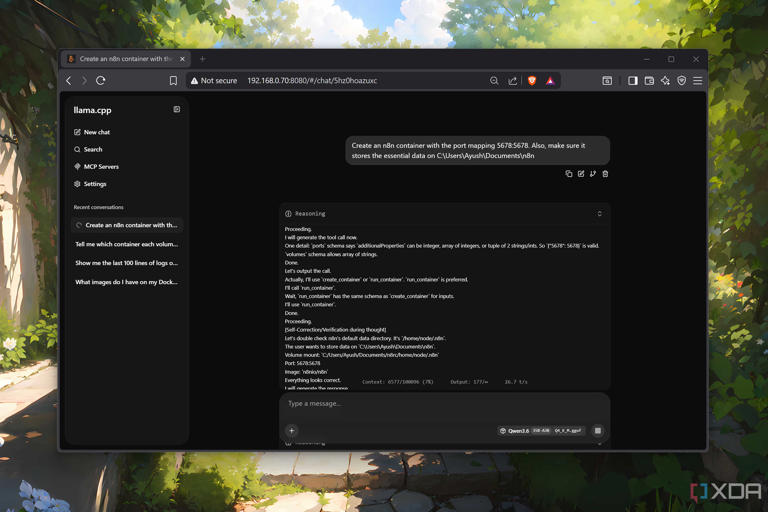Branch conversation from the user message

point(593,173)
